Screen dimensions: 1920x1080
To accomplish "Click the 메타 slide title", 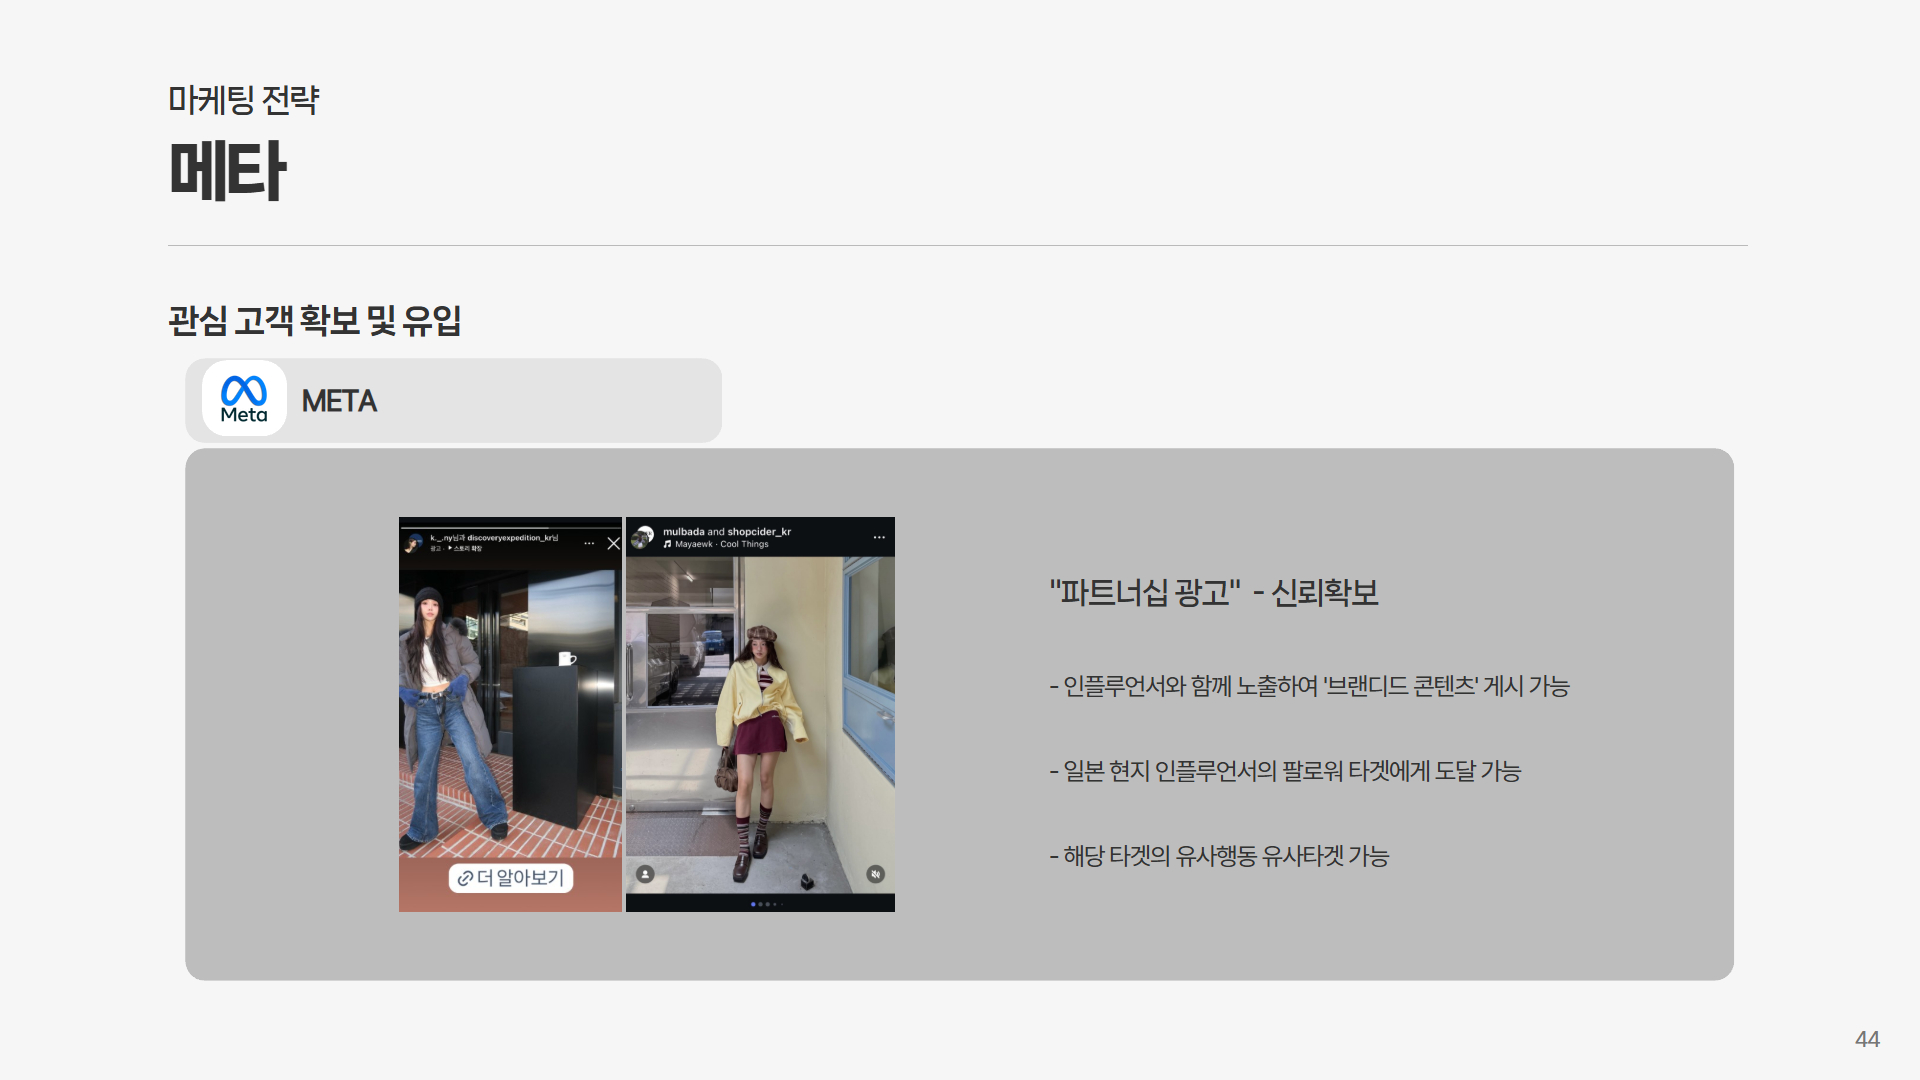I will tap(228, 171).
